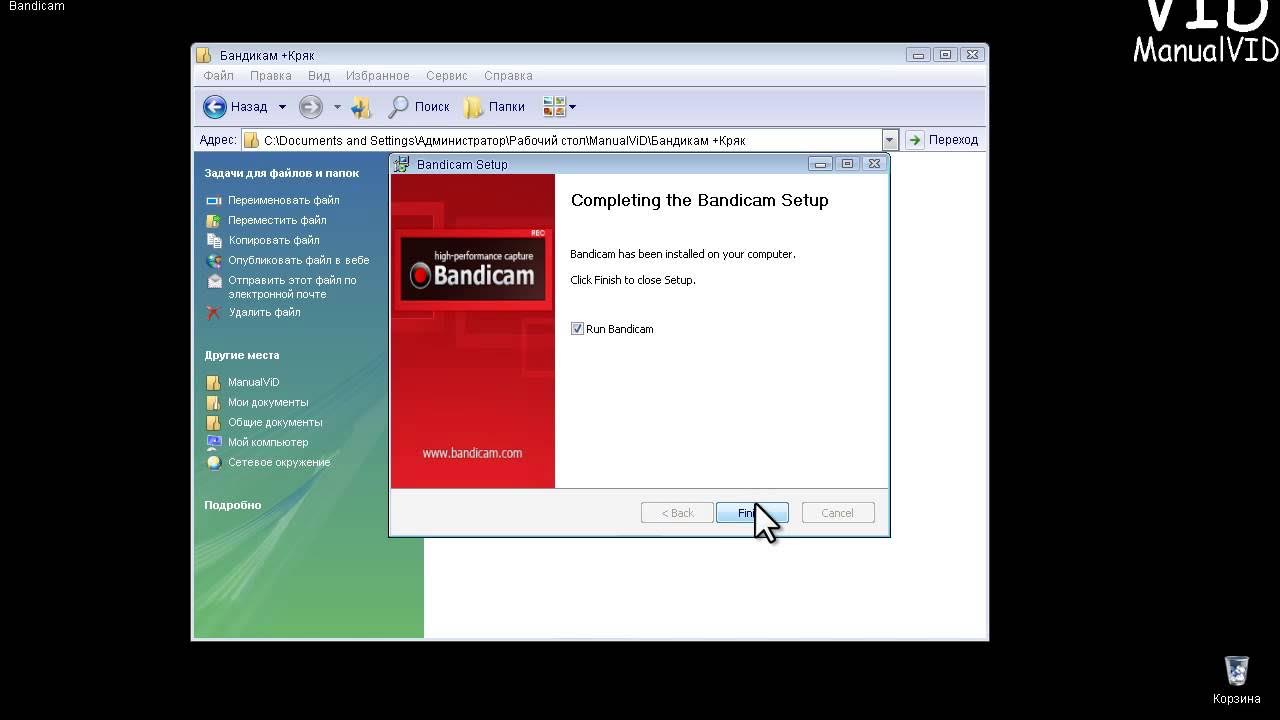Viewport: 1280px width, 720px height.
Task: Click the folder Up icon
Action: click(x=362, y=107)
